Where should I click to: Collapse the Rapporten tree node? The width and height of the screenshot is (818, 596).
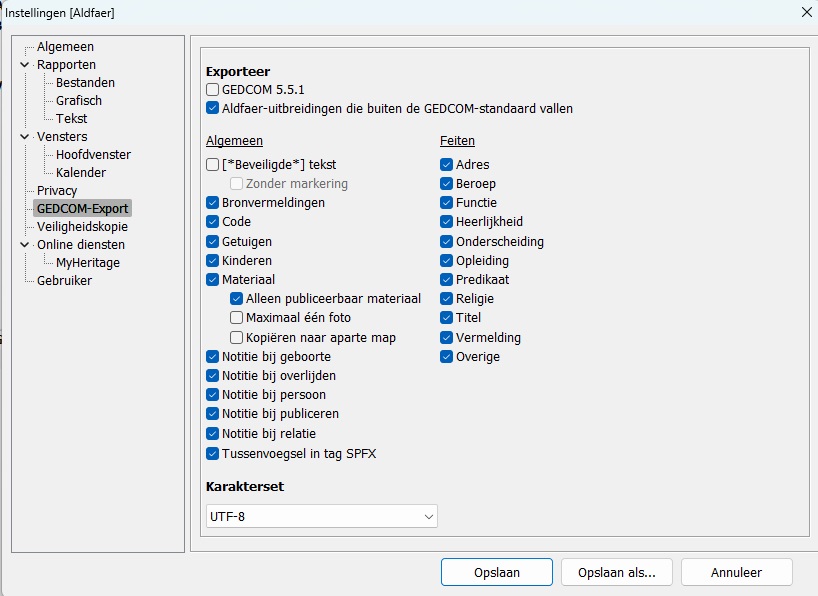[25, 65]
